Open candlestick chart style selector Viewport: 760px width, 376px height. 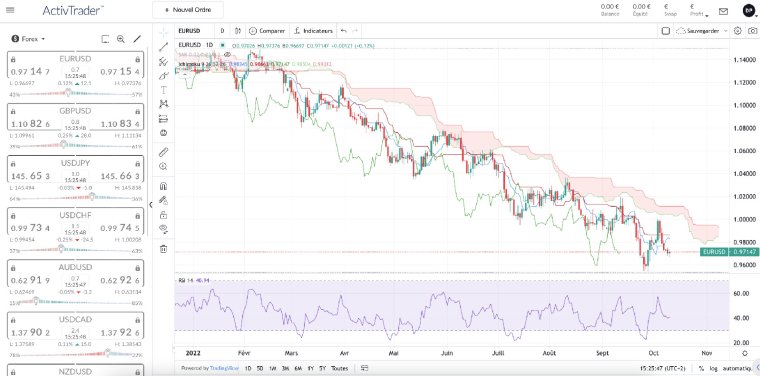[238, 31]
